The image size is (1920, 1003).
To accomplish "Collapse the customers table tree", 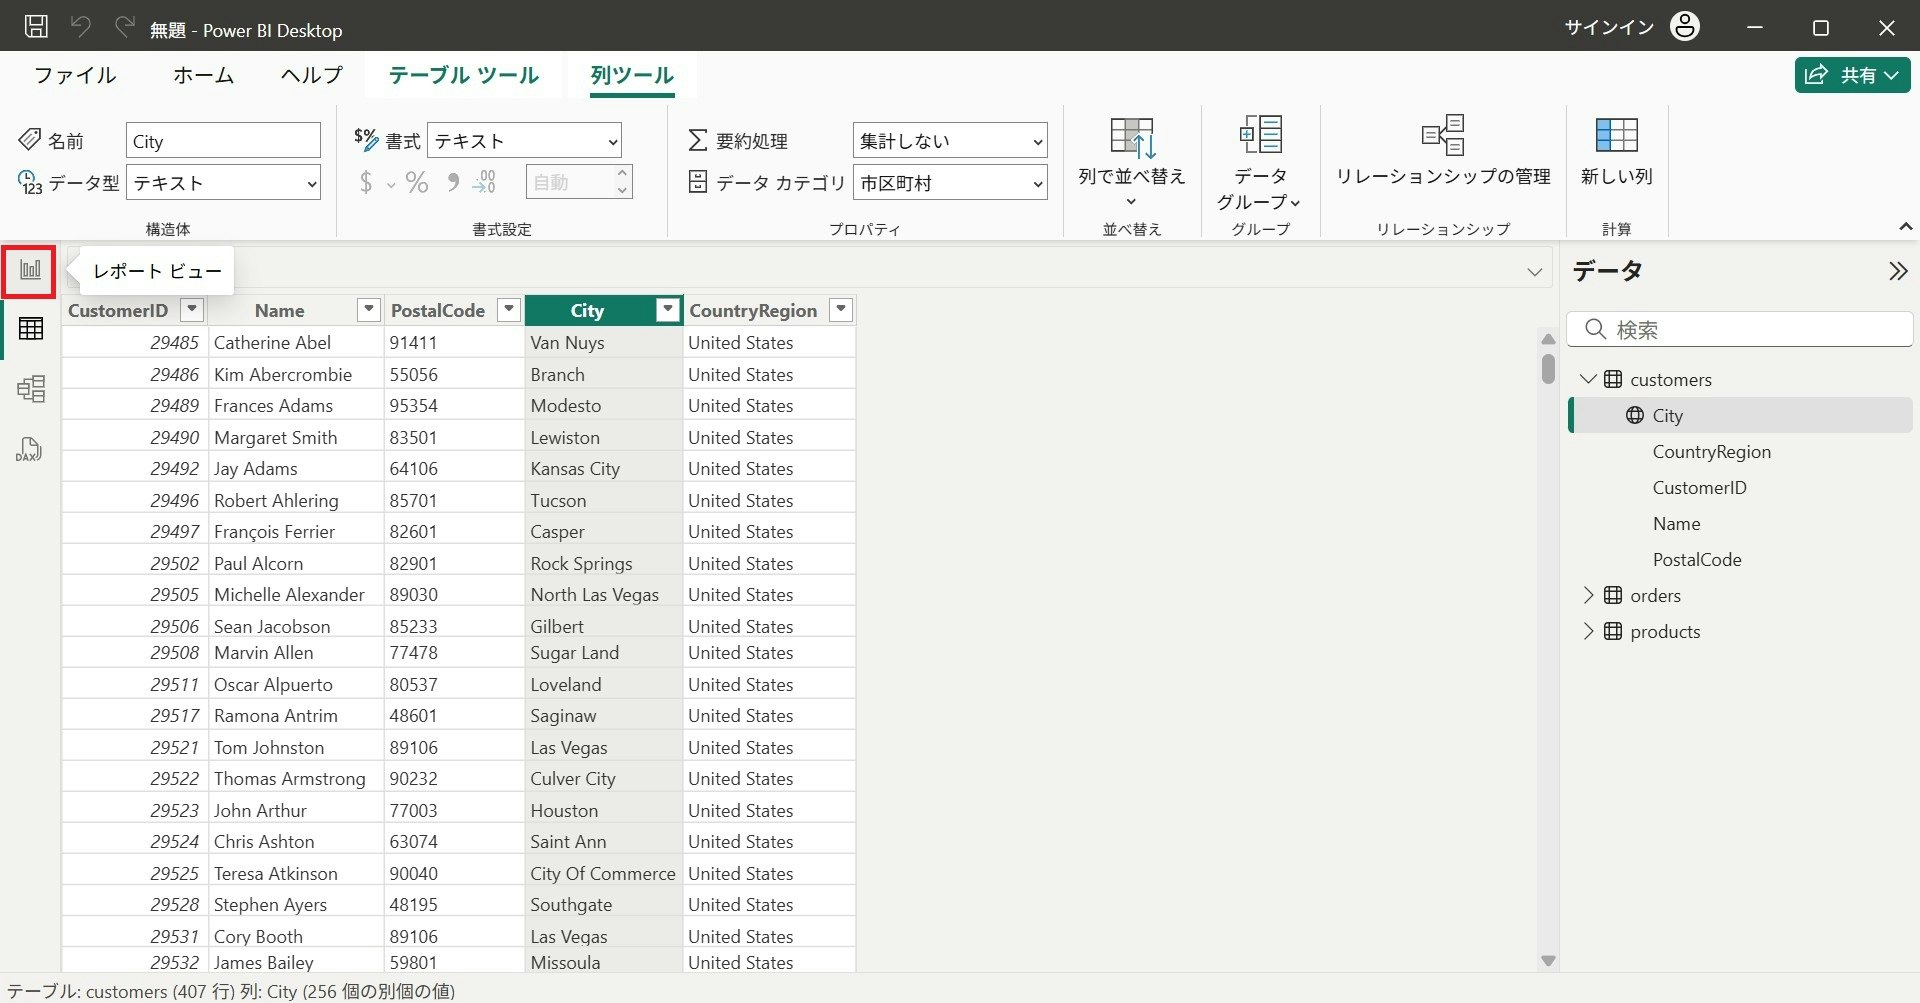I will point(1588,379).
